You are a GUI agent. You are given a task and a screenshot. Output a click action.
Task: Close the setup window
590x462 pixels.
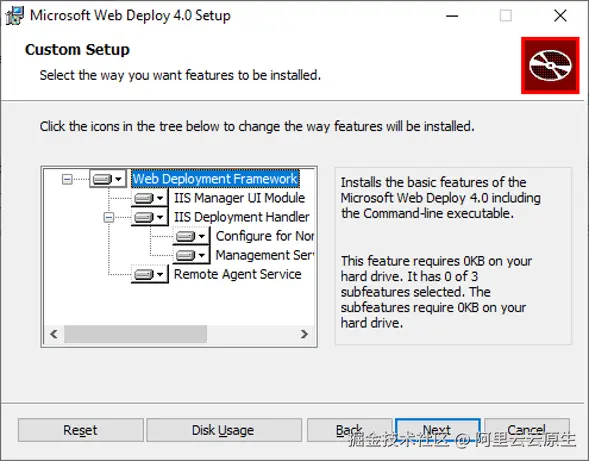pos(560,16)
